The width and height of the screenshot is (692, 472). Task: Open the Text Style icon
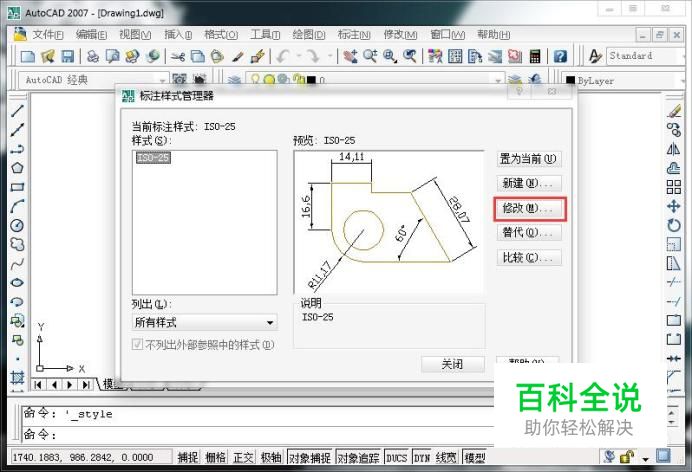point(595,56)
